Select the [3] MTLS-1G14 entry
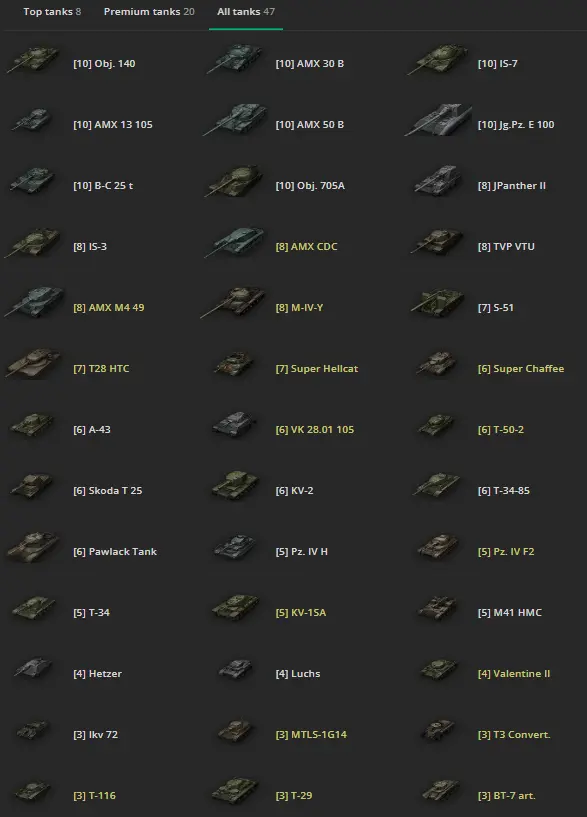The height and width of the screenshot is (817, 587). (x=311, y=734)
